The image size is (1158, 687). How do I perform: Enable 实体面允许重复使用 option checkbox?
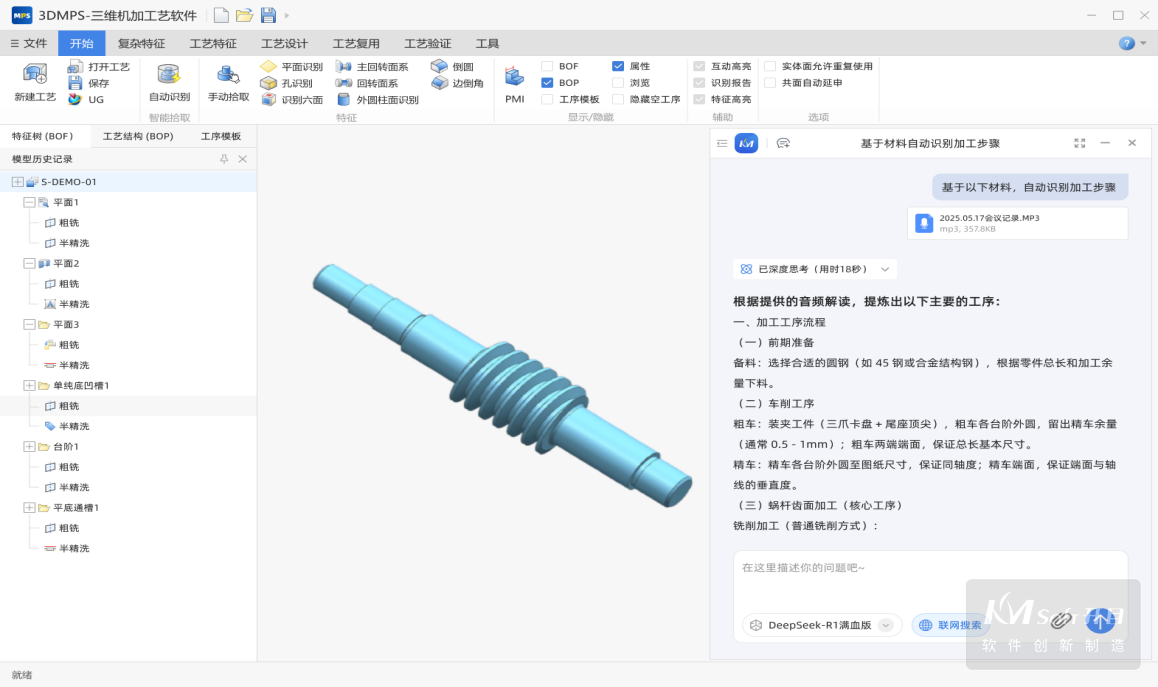770,67
